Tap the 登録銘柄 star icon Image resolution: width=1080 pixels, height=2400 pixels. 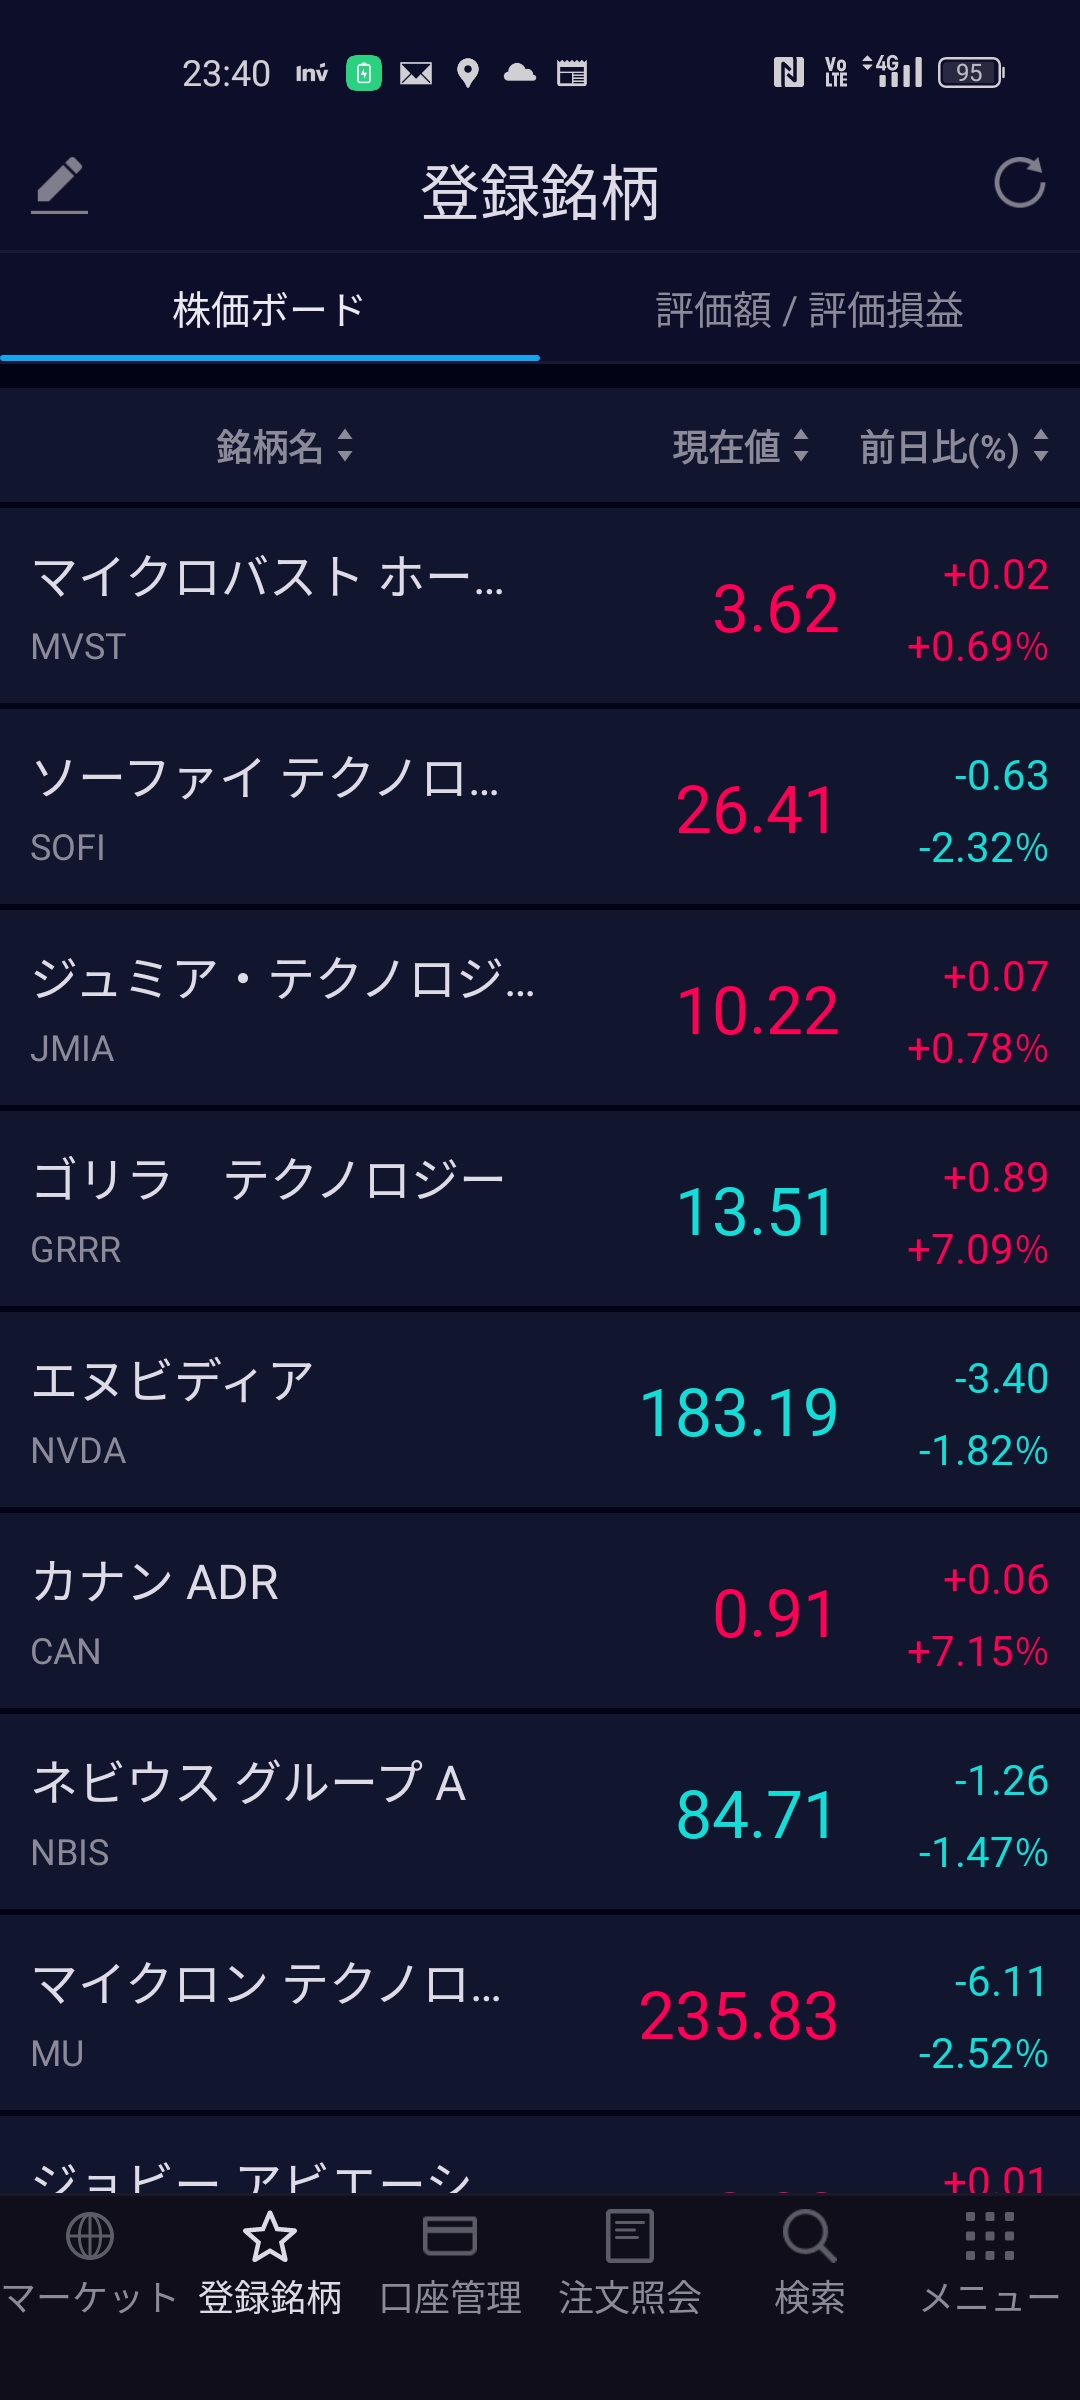click(x=270, y=2236)
